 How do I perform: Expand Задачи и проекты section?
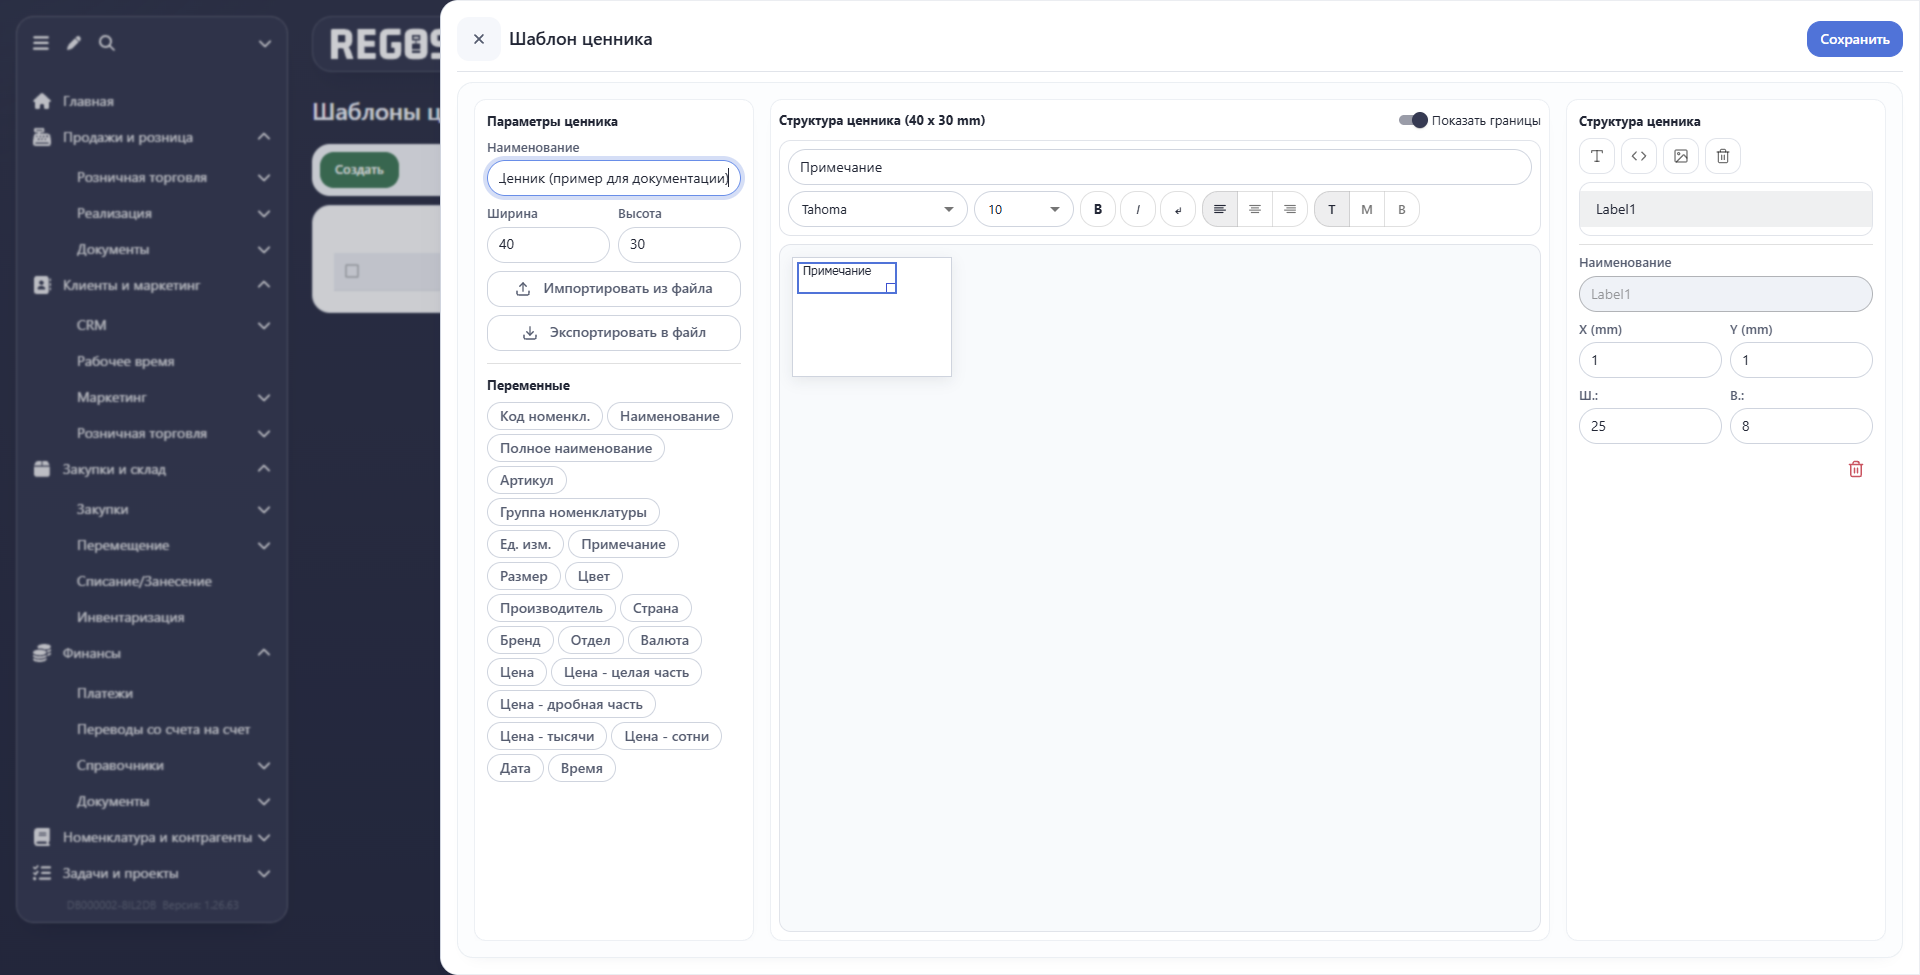[x=264, y=873]
